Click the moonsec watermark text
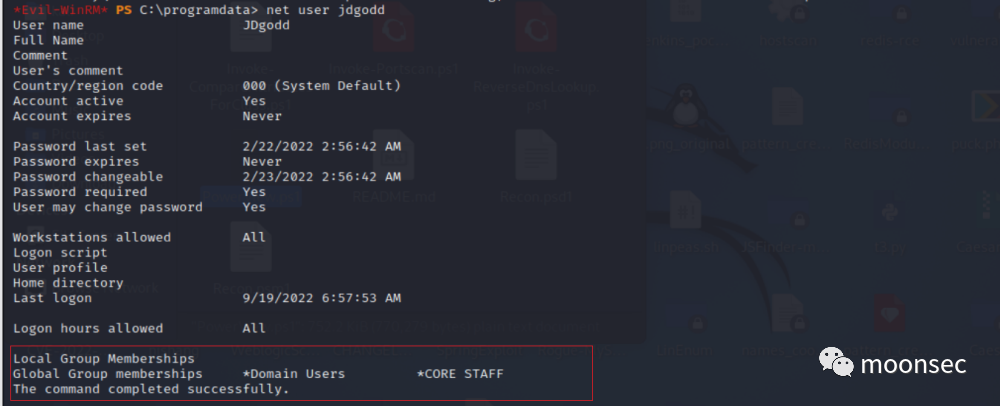 [913, 365]
